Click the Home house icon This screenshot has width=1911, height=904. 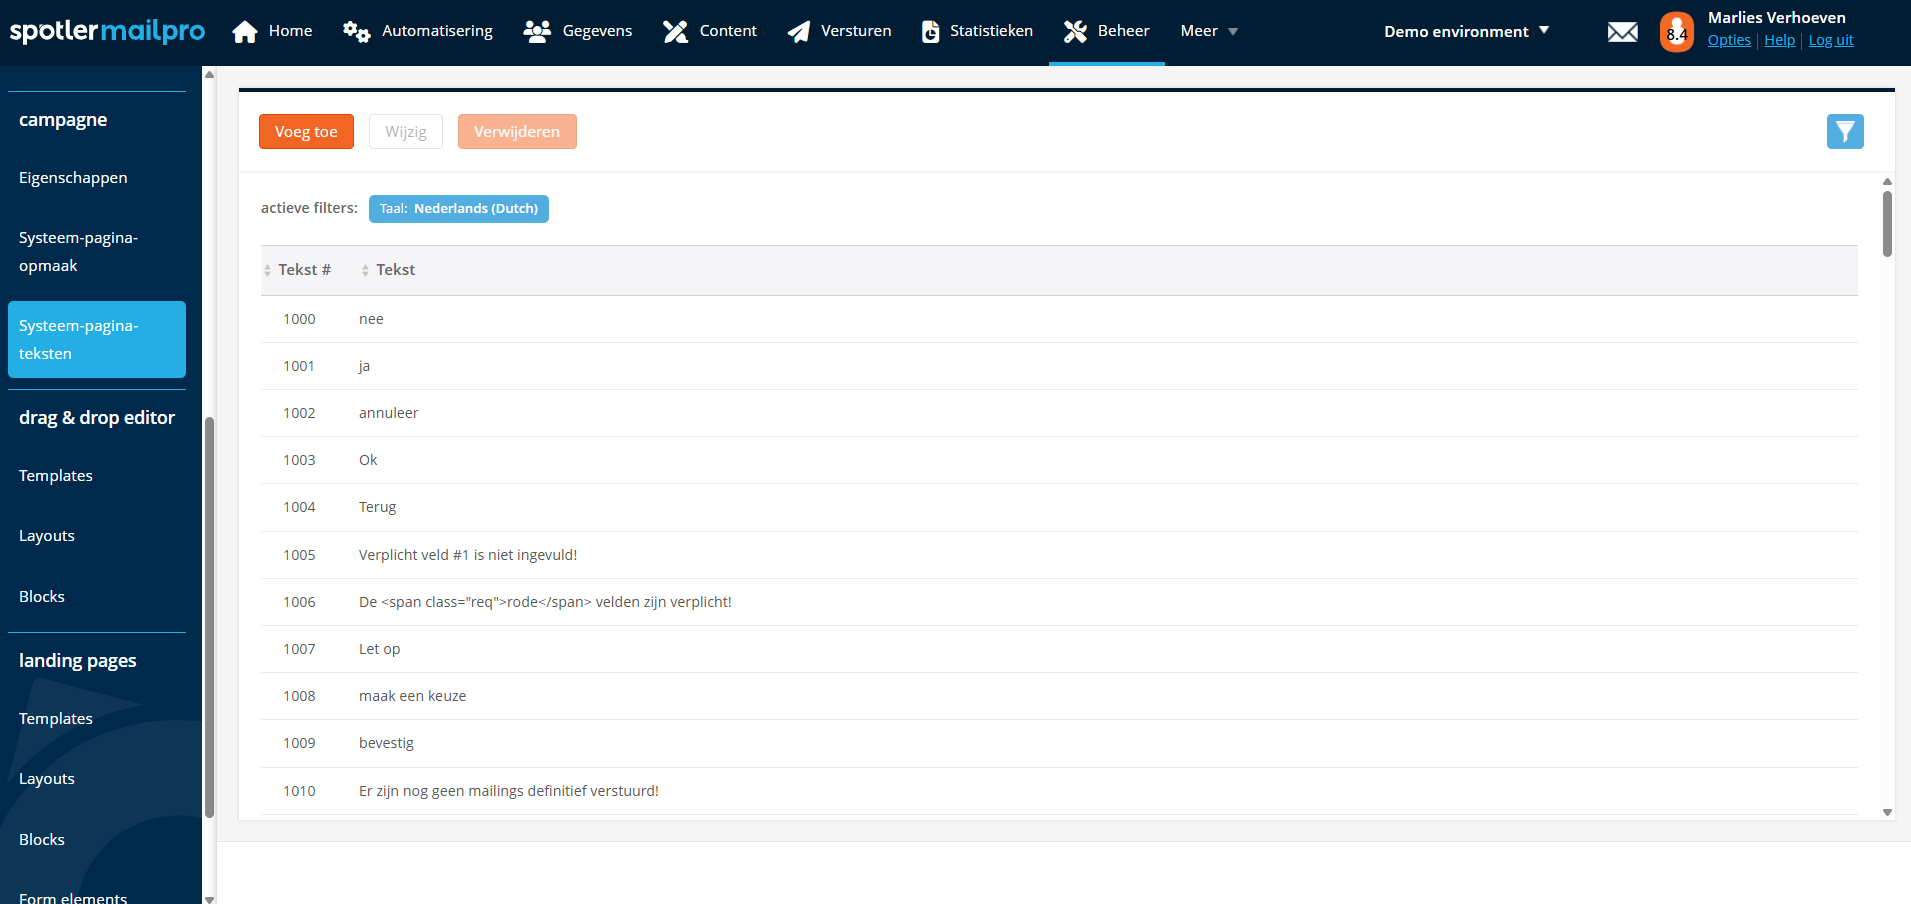(x=245, y=32)
